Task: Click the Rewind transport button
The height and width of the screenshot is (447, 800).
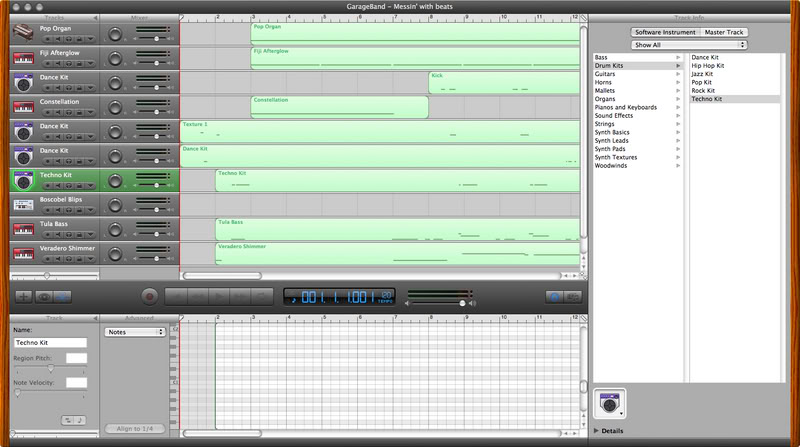Action: pyautogui.click(x=198, y=296)
